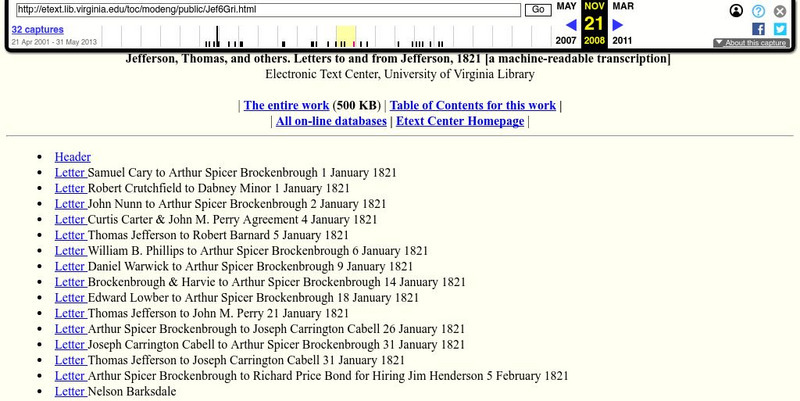
Task: Open The entire work link
Action: (286, 105)
